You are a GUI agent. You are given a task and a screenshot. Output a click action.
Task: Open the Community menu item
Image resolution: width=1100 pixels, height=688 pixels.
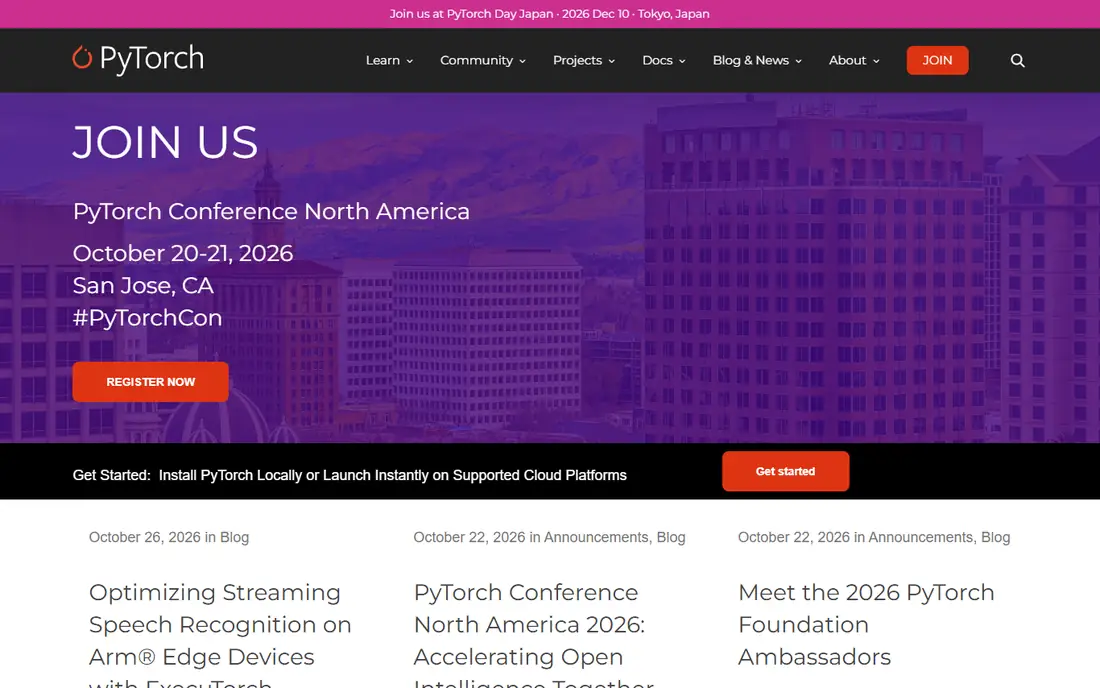pyautogui.click(x=476, y=60)
